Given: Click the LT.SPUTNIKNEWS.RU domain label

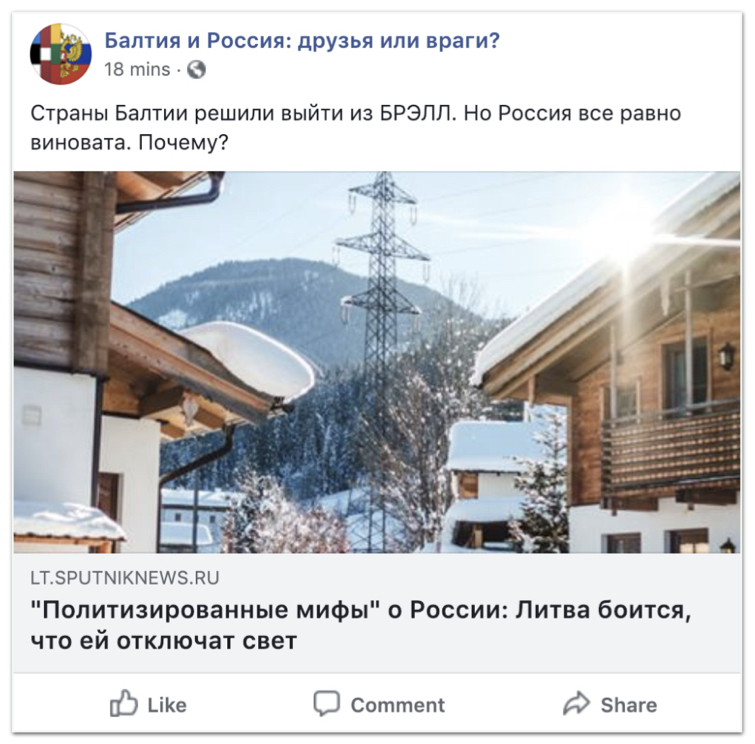Looking at the screenshot, I should click(125, 578).
